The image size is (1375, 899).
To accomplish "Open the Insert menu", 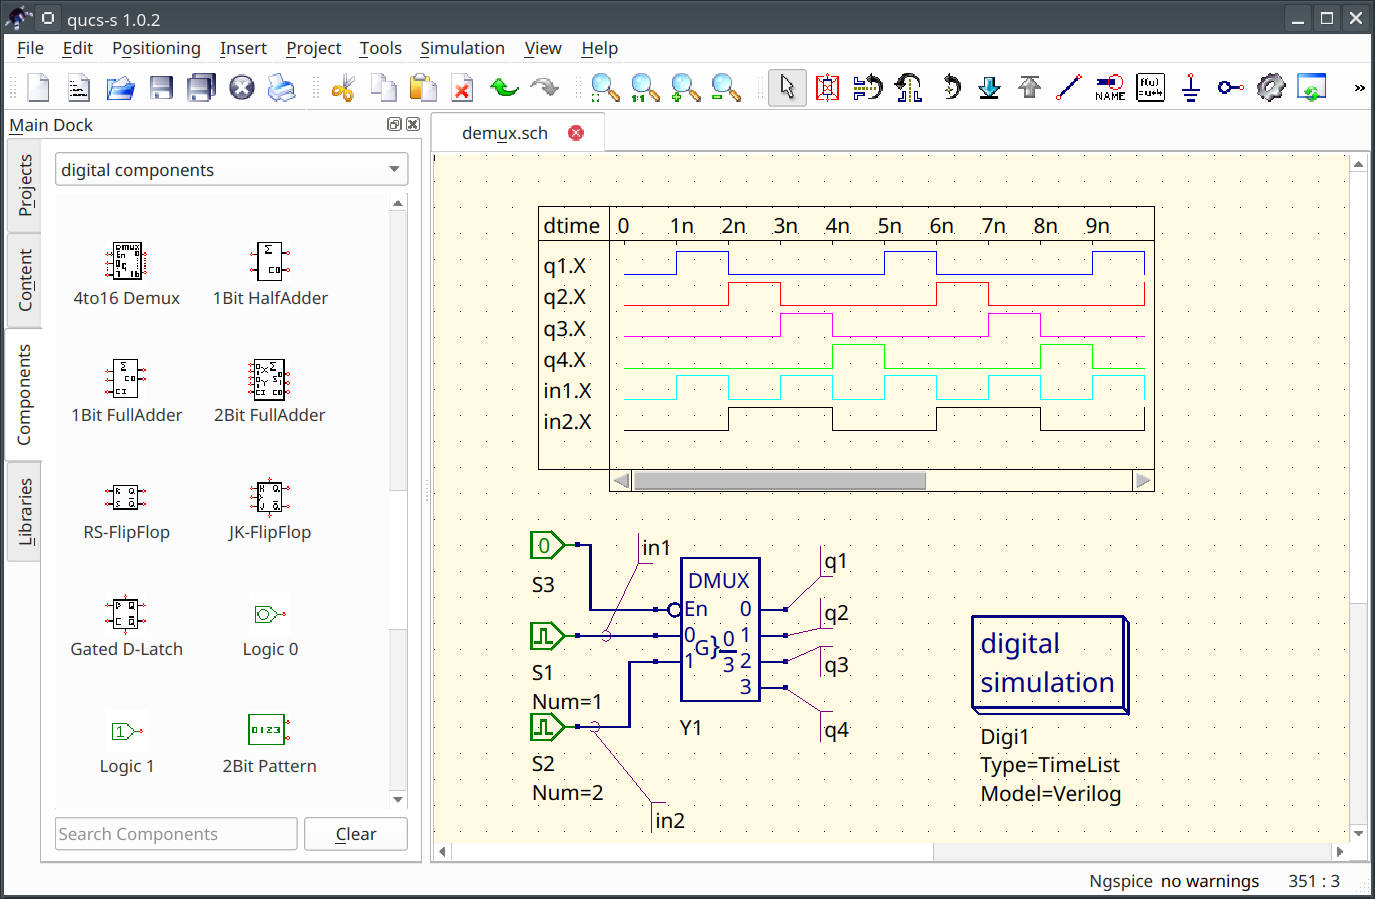I will point(243,48).
